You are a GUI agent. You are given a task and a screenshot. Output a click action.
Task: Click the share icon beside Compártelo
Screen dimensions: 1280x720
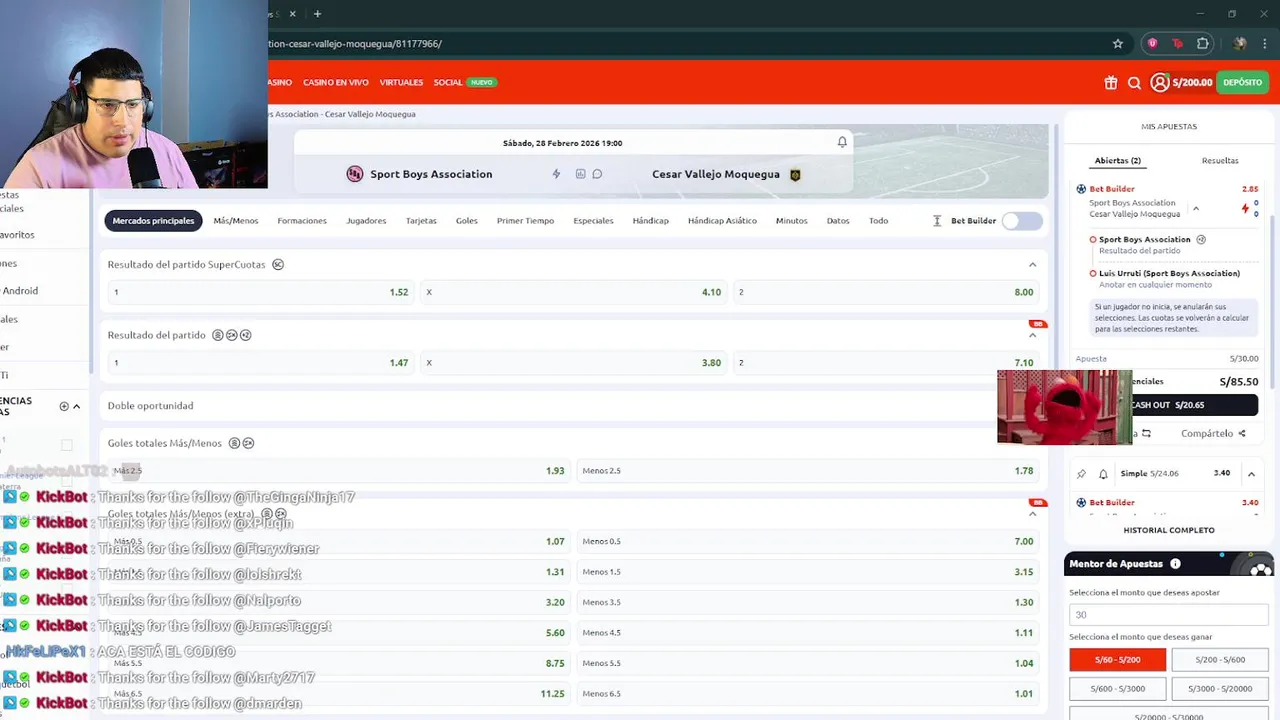click(1242, 433)
